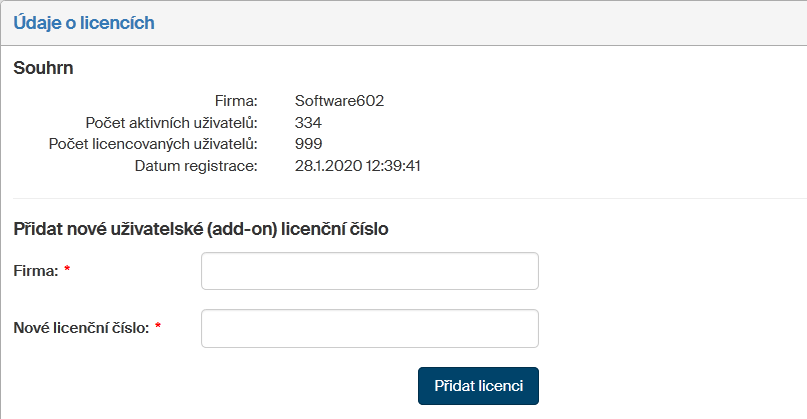Click the Počet aktivních uživatelů label
807x419 pixels.
[172, 122]
